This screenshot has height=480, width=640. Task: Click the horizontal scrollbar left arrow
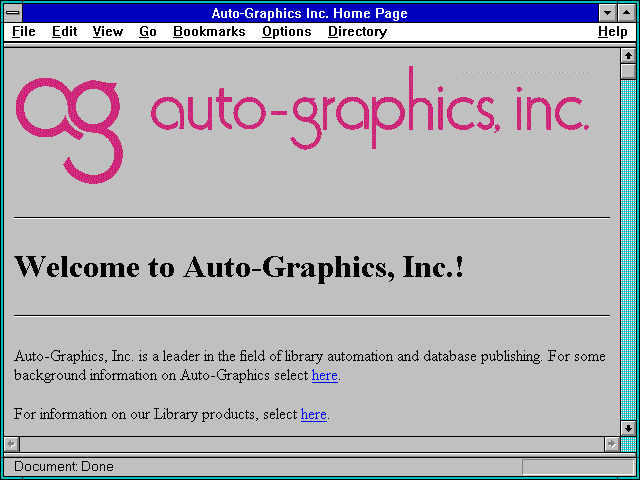(x=11, y=444)
